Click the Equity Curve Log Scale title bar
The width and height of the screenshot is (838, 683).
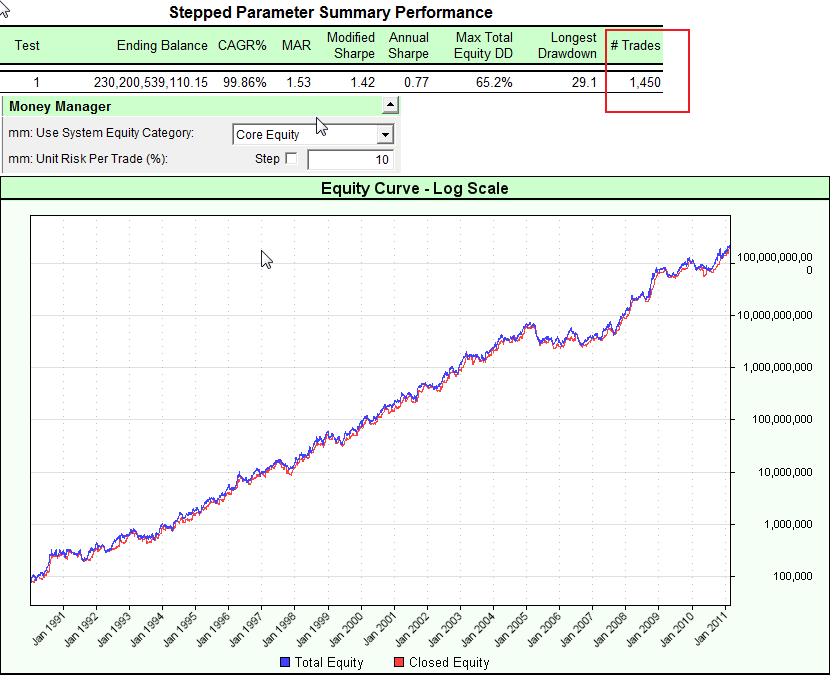click(x=419, y=188)
